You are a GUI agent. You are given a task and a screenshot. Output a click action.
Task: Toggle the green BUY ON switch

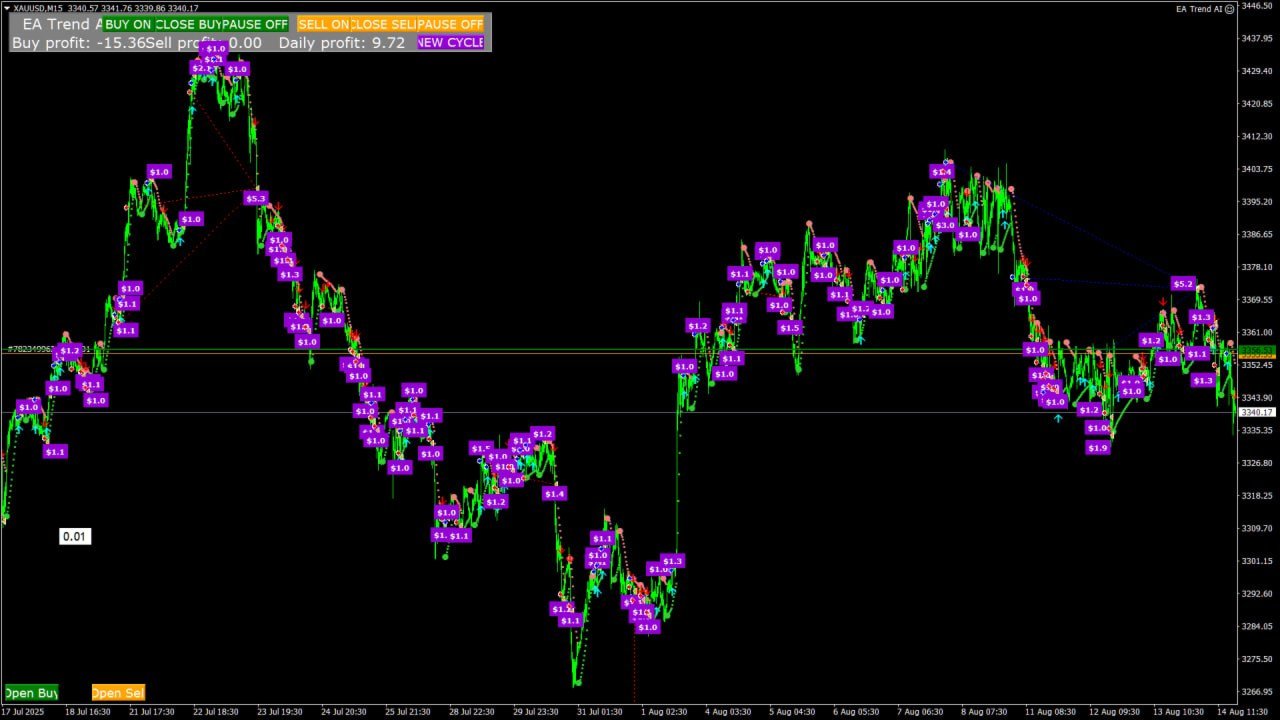tap(129, 24)
